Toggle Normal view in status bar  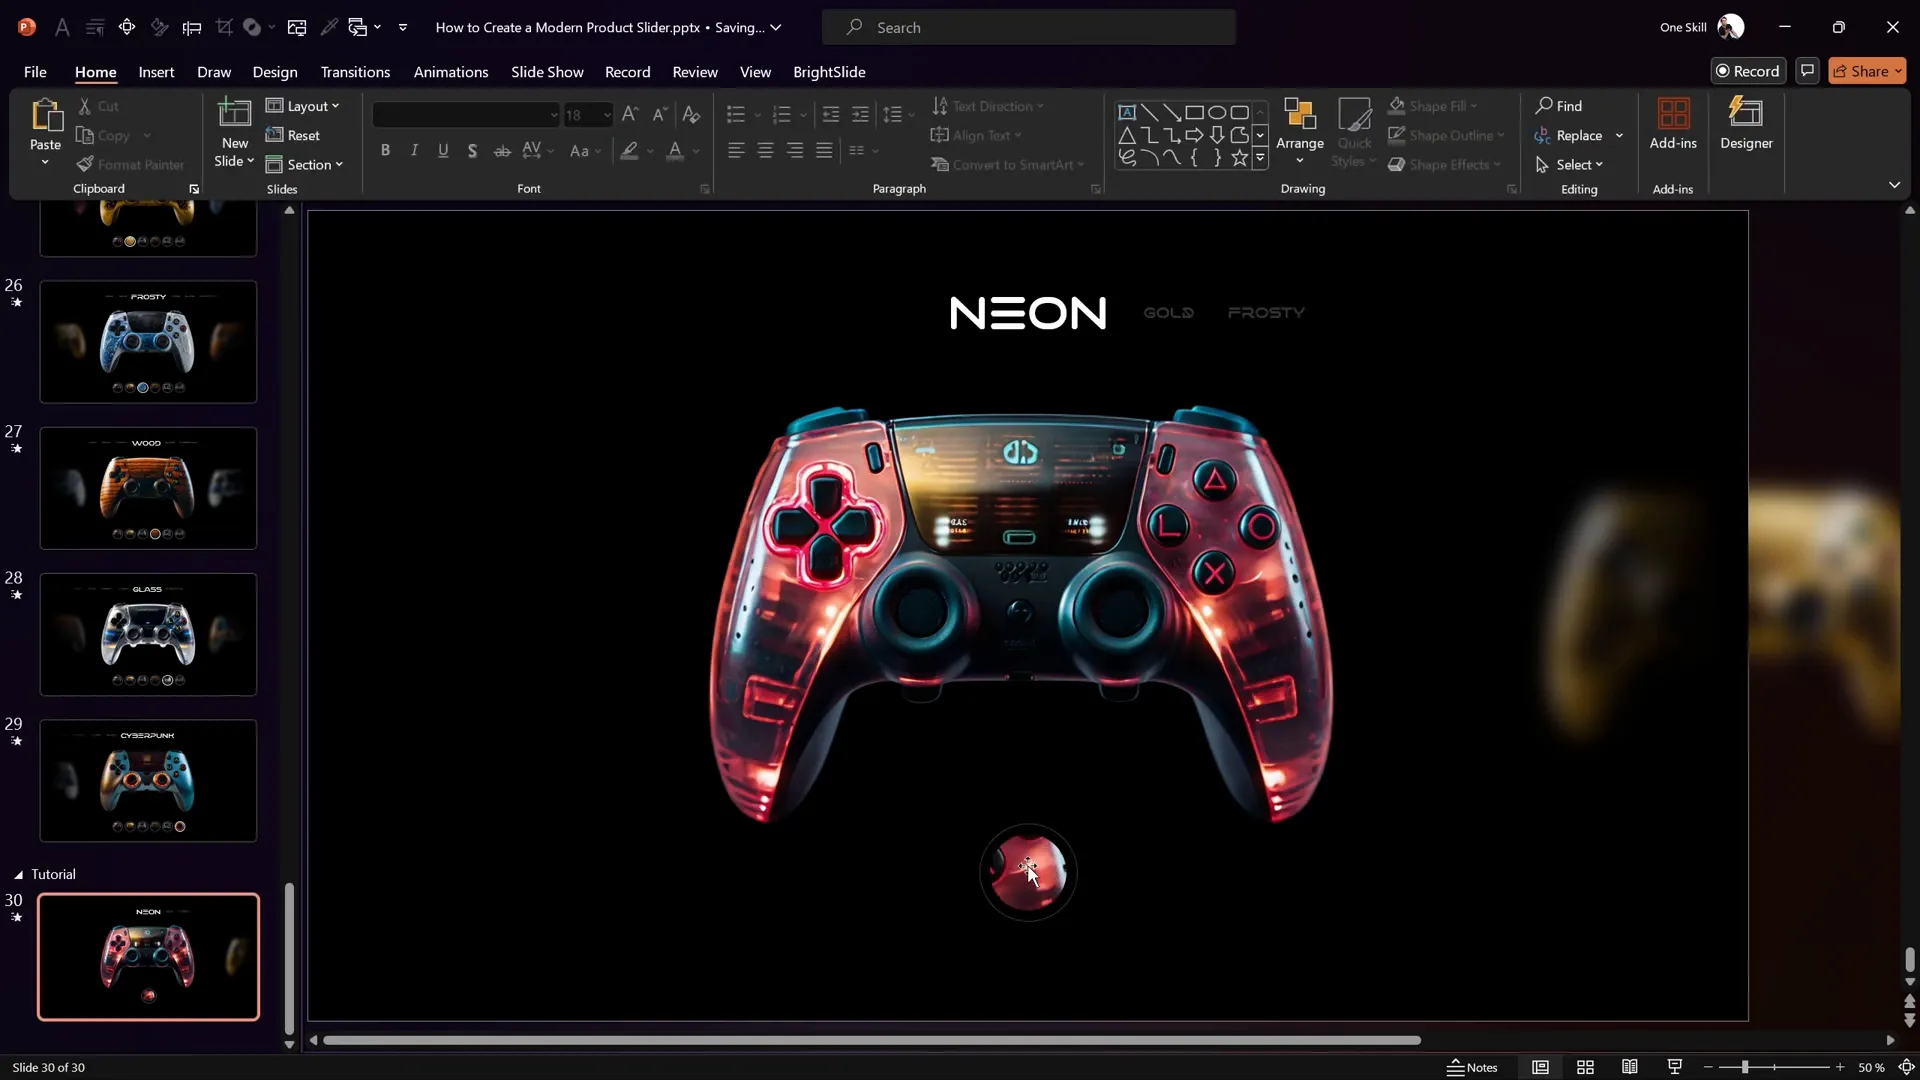tap(1540, 1067)
